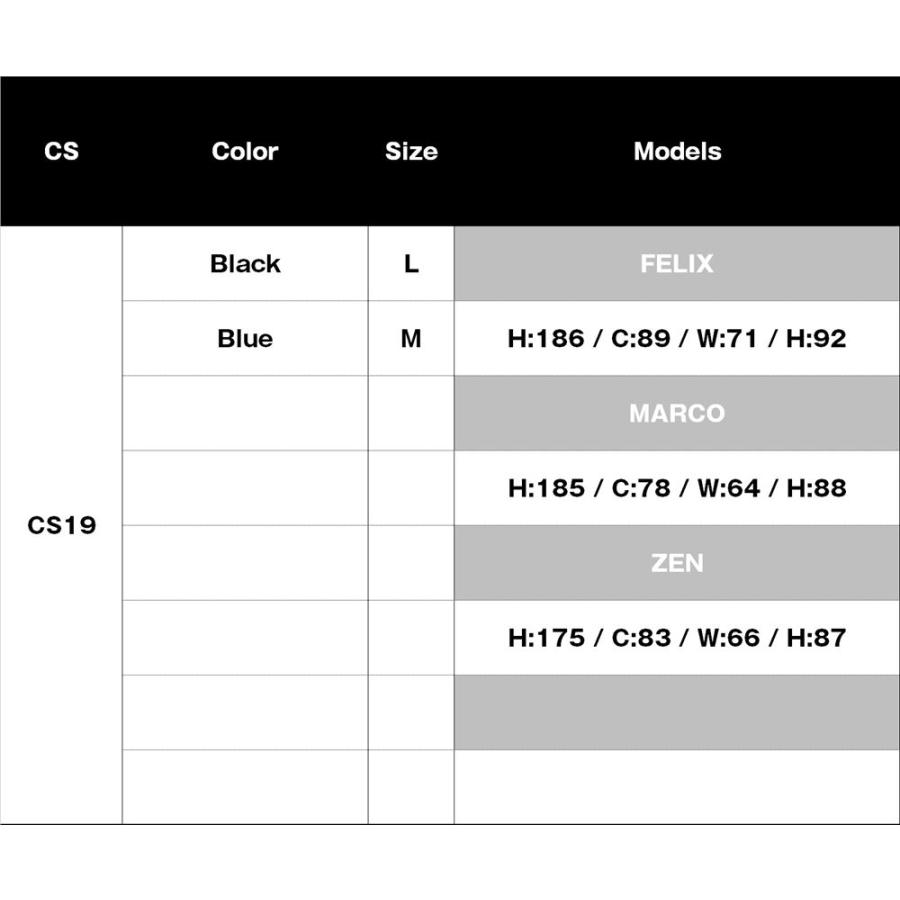Click the empty Color cell beside MARCO
The height and width of the screenshot is (900, 900).
coord(245,413)
